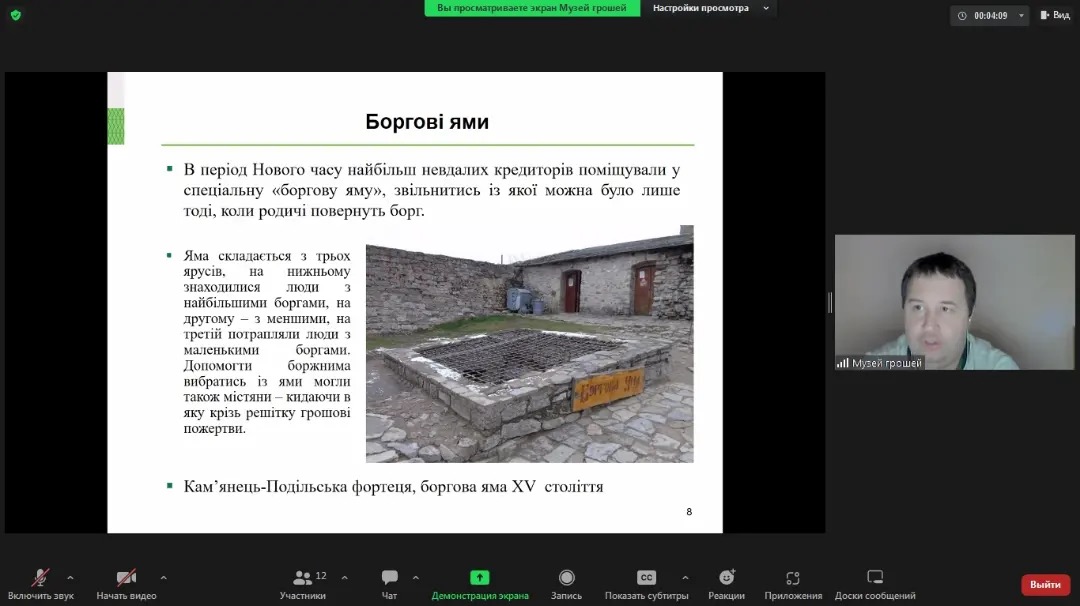Open Доски сообщений whiteboards
The width and height of the screenshot is (1080, 606).
coord(875,583)
